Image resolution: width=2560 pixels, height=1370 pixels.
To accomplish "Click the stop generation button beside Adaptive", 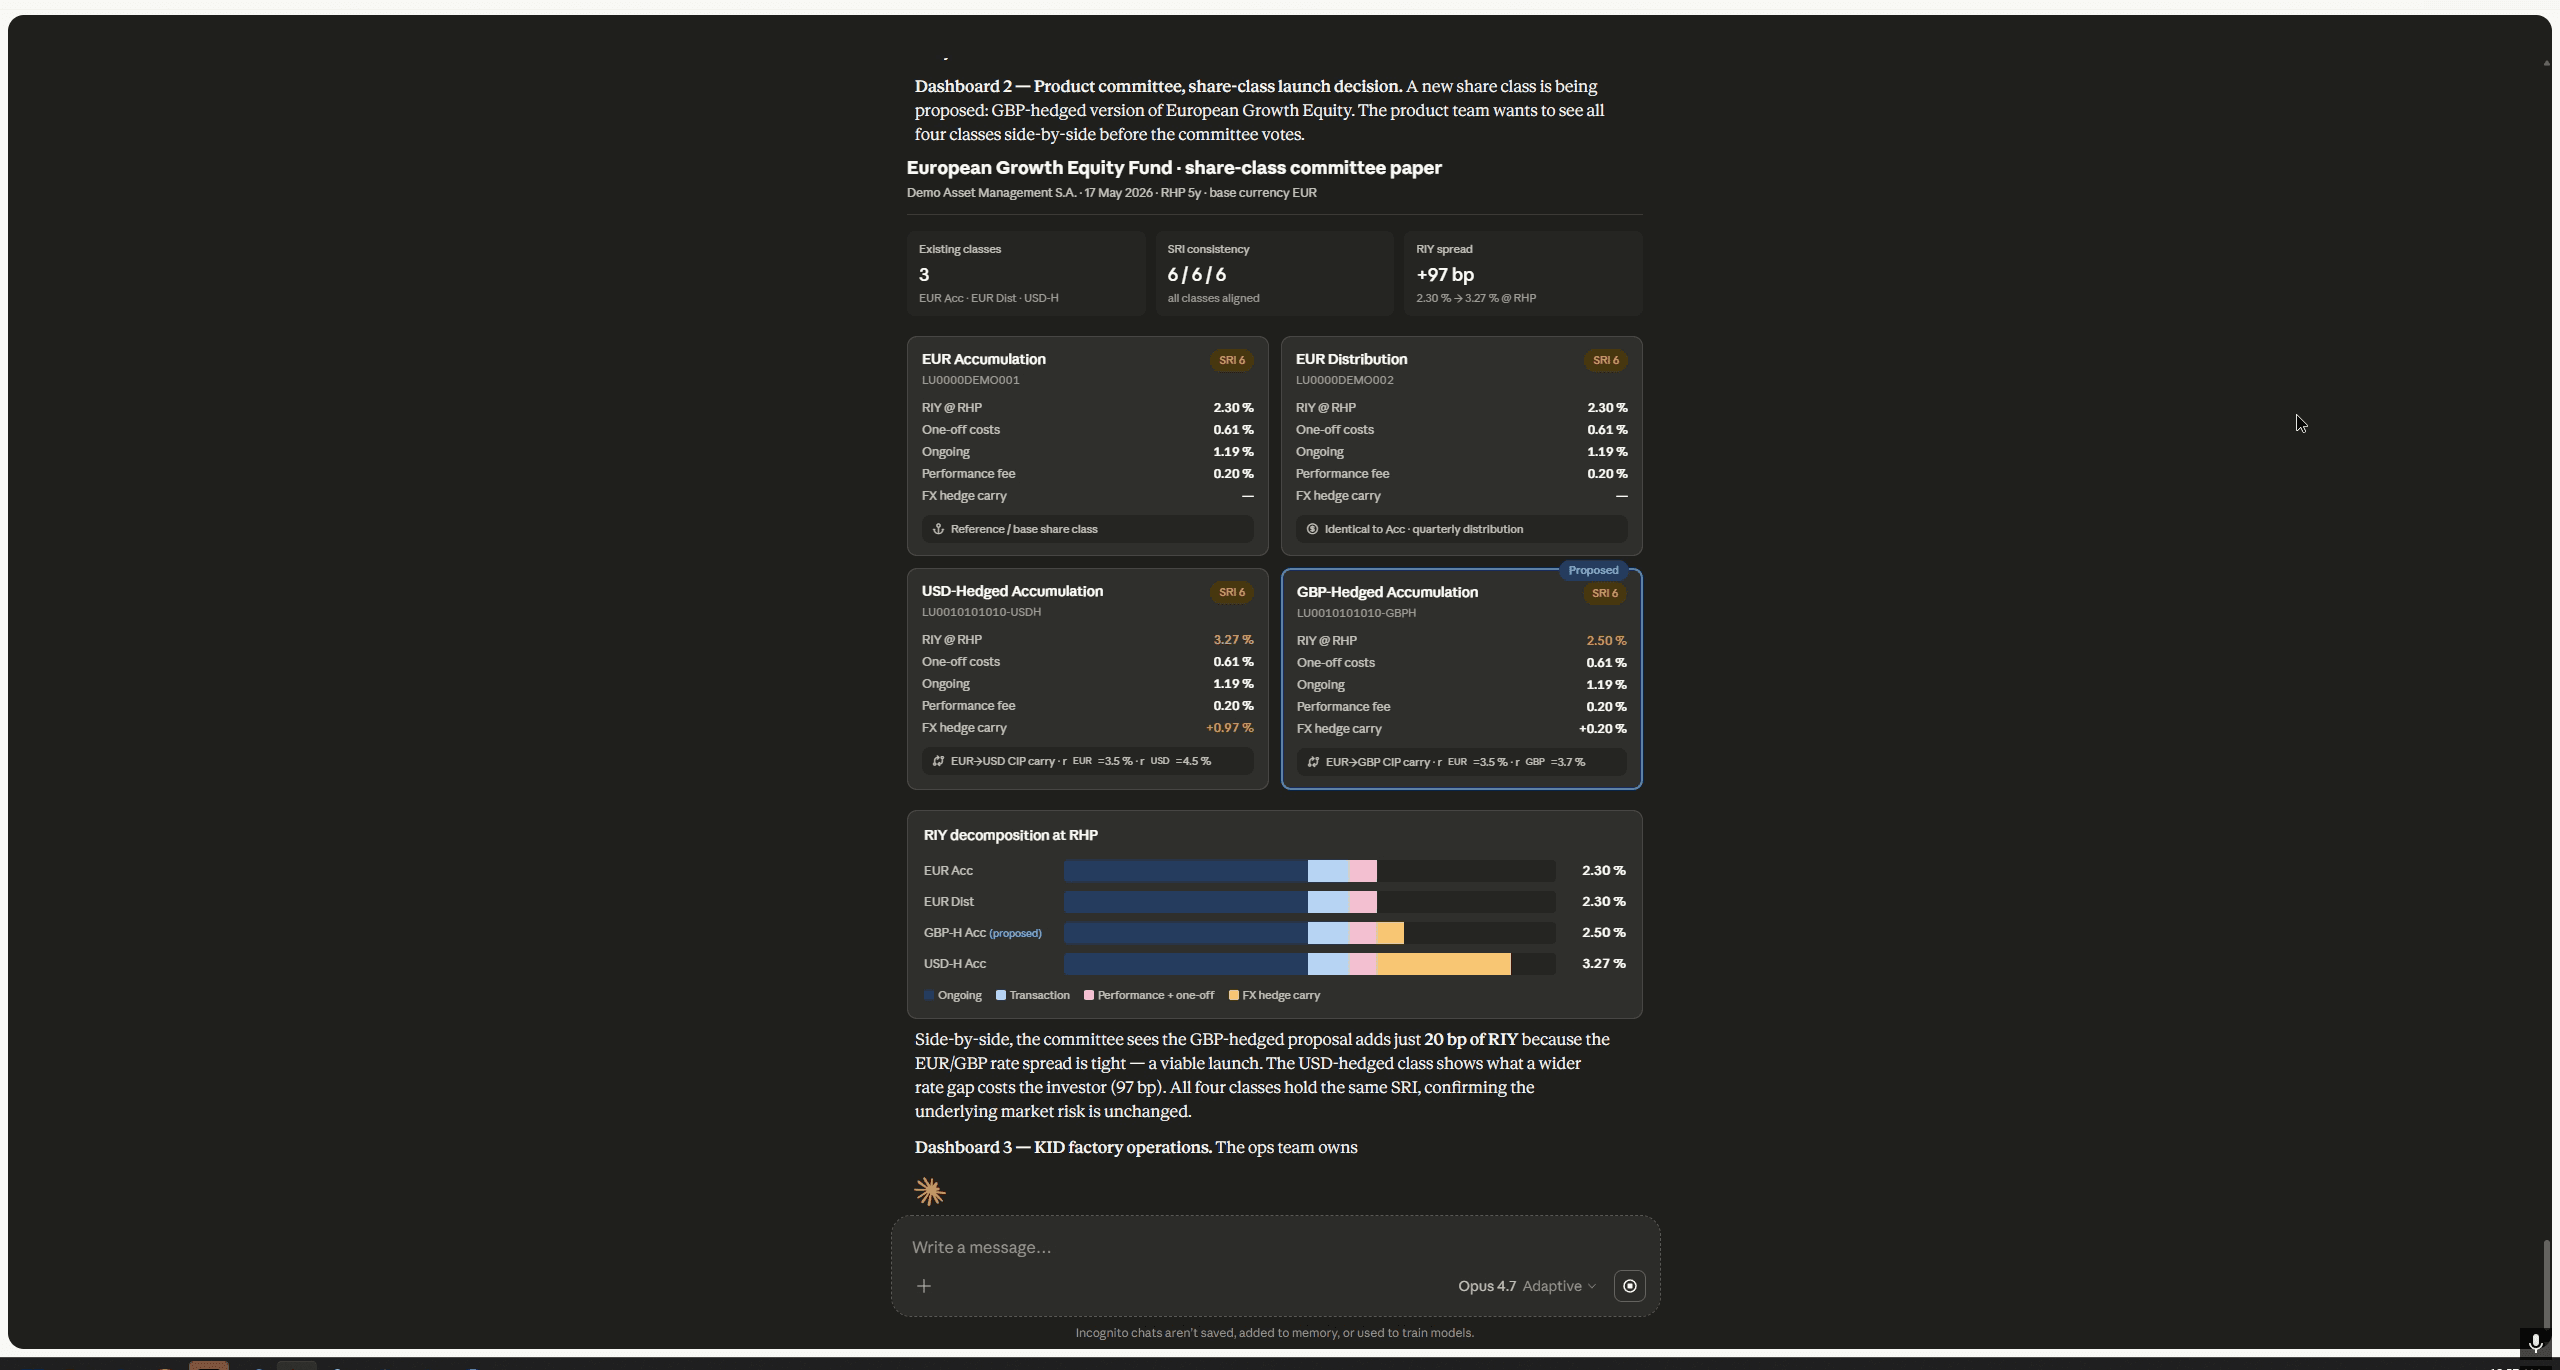I will (1629, 1286).
